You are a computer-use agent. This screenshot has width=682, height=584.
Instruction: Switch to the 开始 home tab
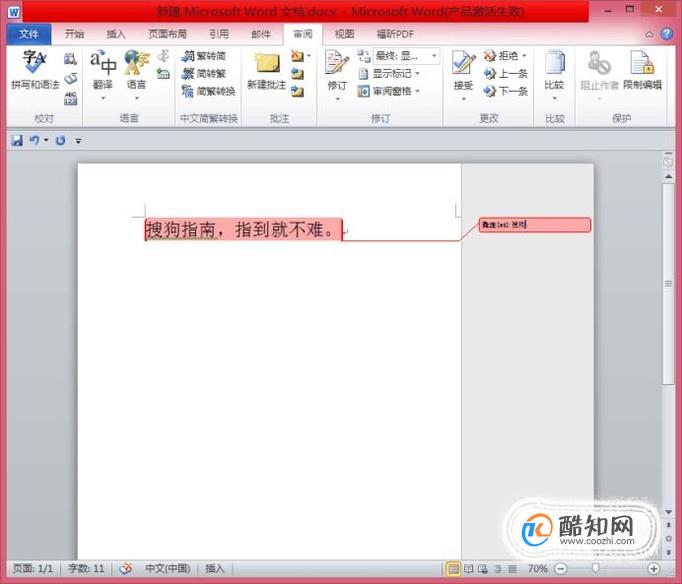click(x=74, y=34)
